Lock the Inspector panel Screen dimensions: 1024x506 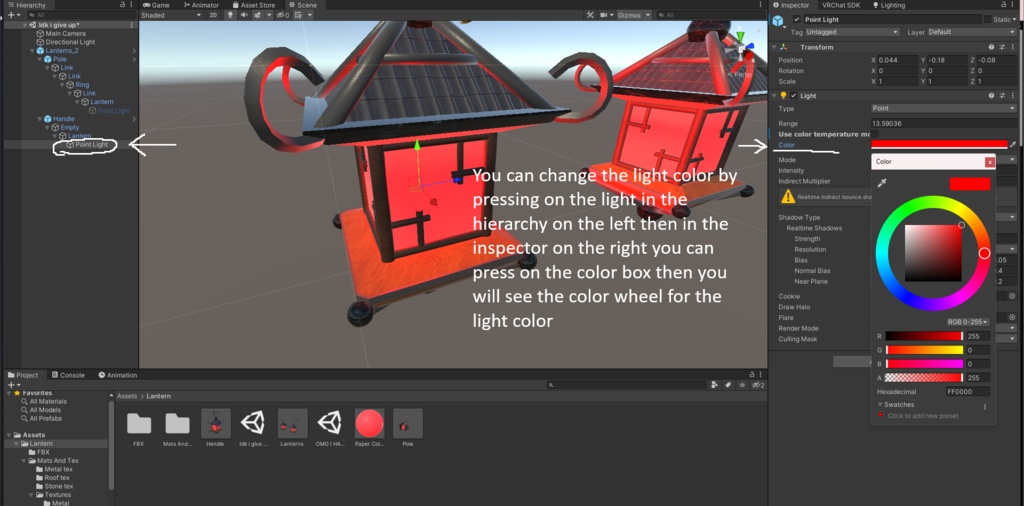coord(1006,5)
